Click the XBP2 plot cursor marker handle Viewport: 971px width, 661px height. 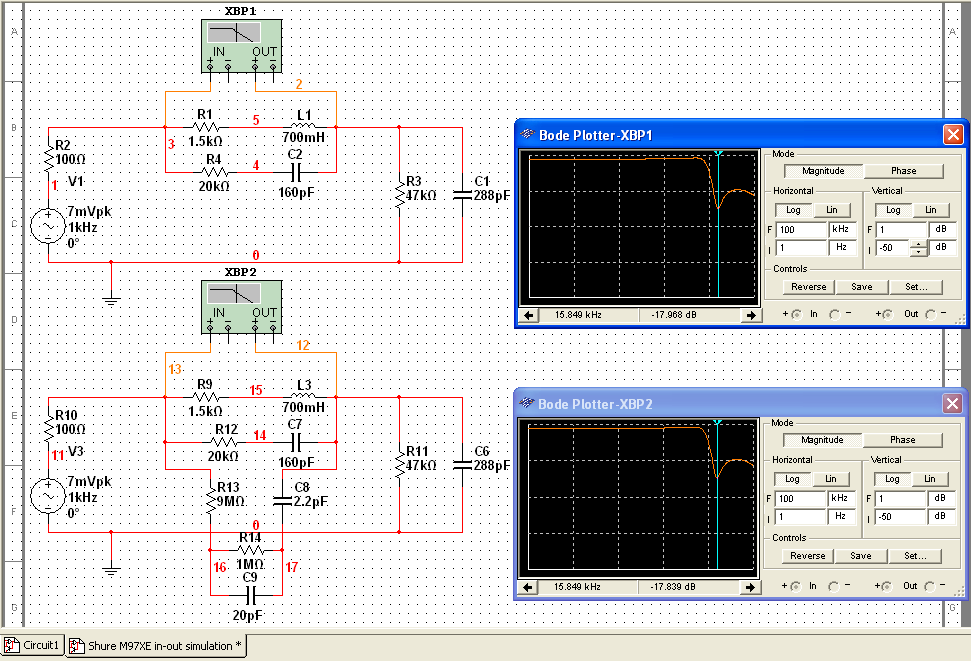(x=717, y=422)
